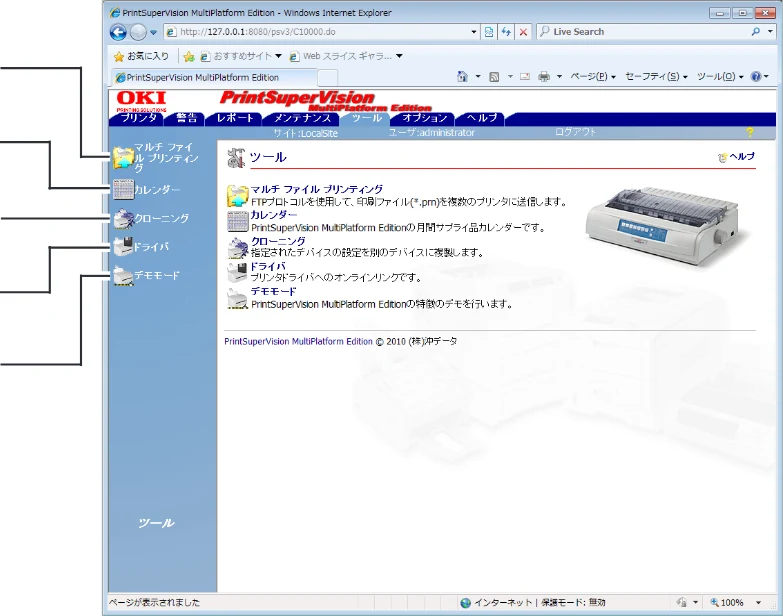The image size is (783, 616).
Task: Click the driver floppy icon in main list
Action: tap(238, 272)
